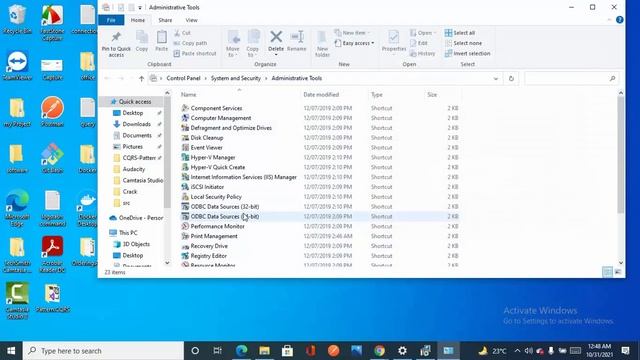Viewport: 640px width, 360px height.
Task: Open Settings gear from the taskbar
Action: pyautogui.click(x=402, y=351)
